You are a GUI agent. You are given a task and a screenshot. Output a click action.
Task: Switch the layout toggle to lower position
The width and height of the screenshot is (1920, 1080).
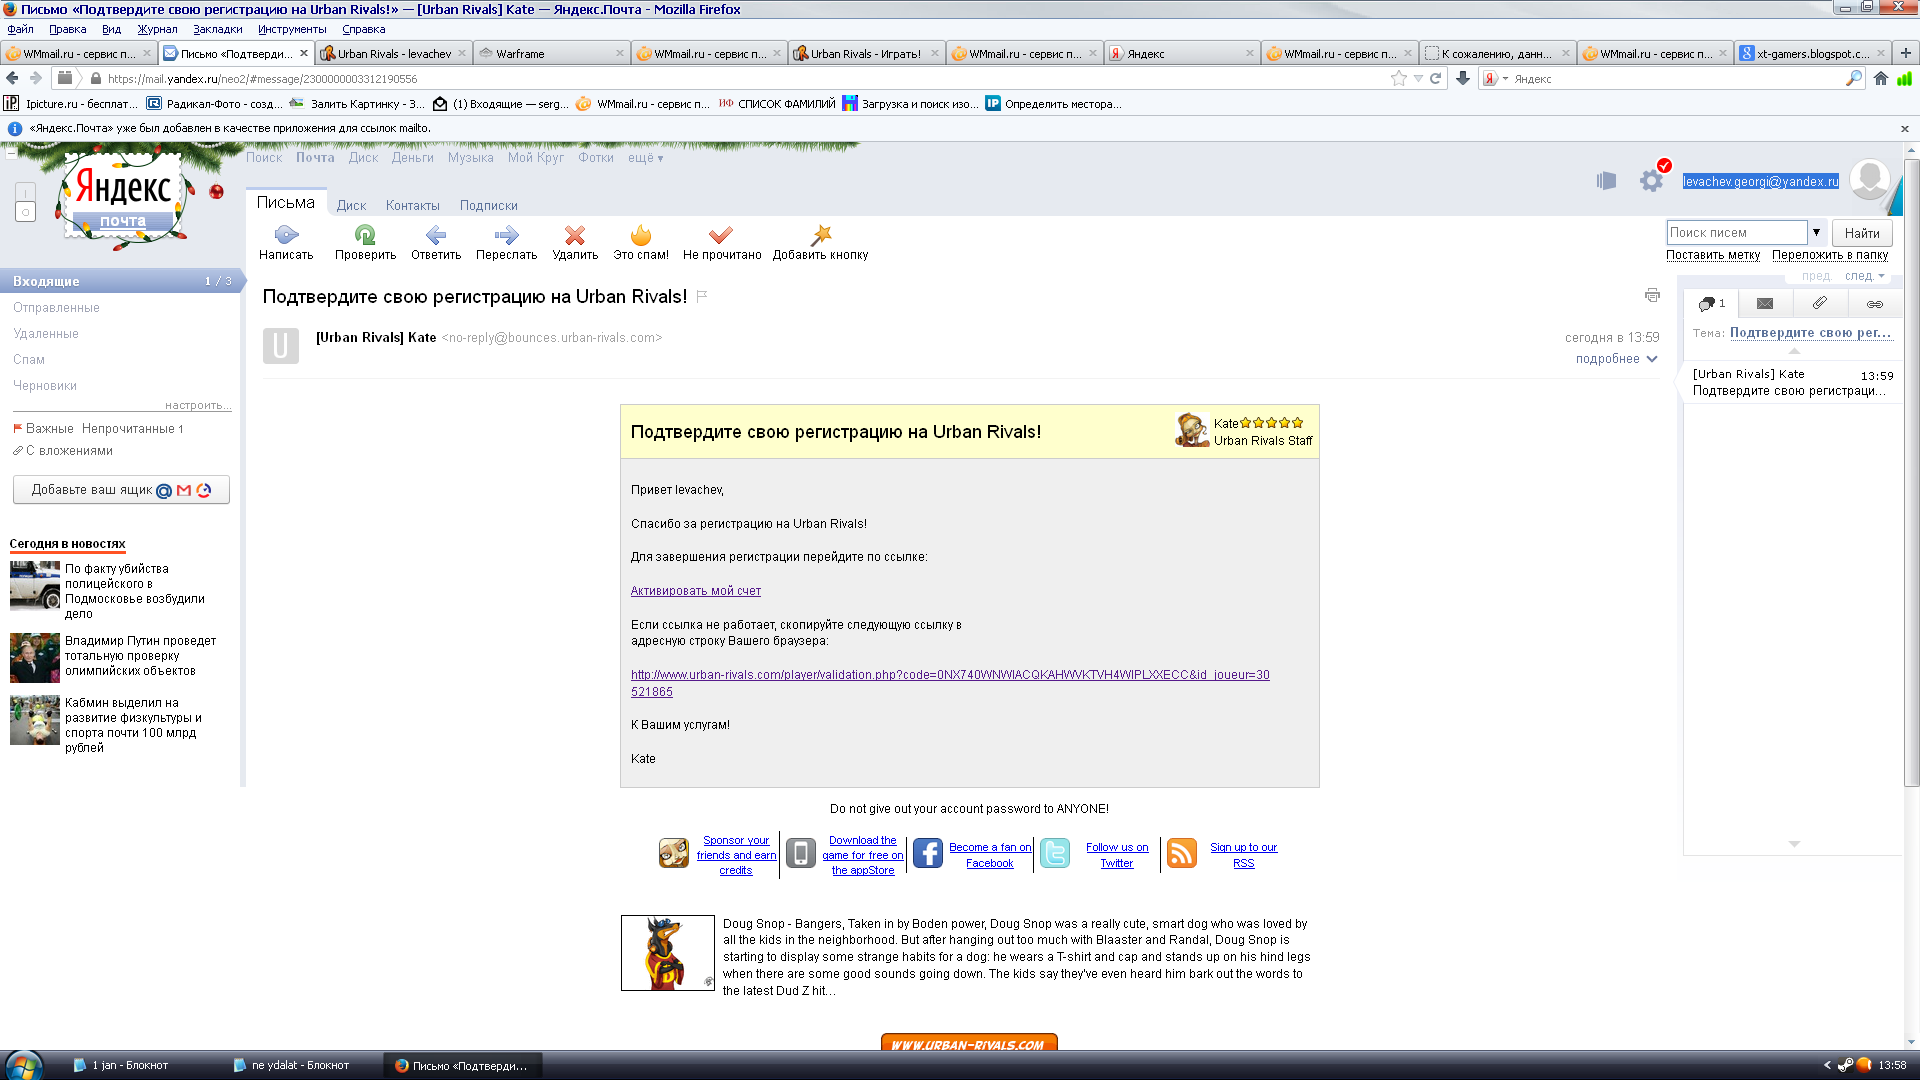[26, 212]
